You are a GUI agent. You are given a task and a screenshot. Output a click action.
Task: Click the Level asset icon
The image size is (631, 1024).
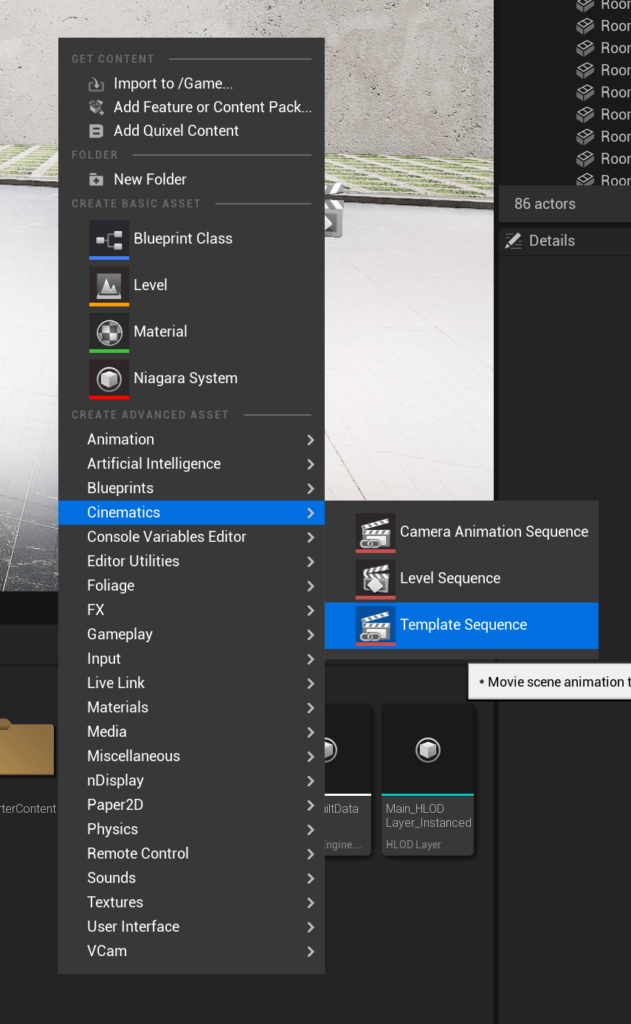pyautogui.click(x=109, y=286)
